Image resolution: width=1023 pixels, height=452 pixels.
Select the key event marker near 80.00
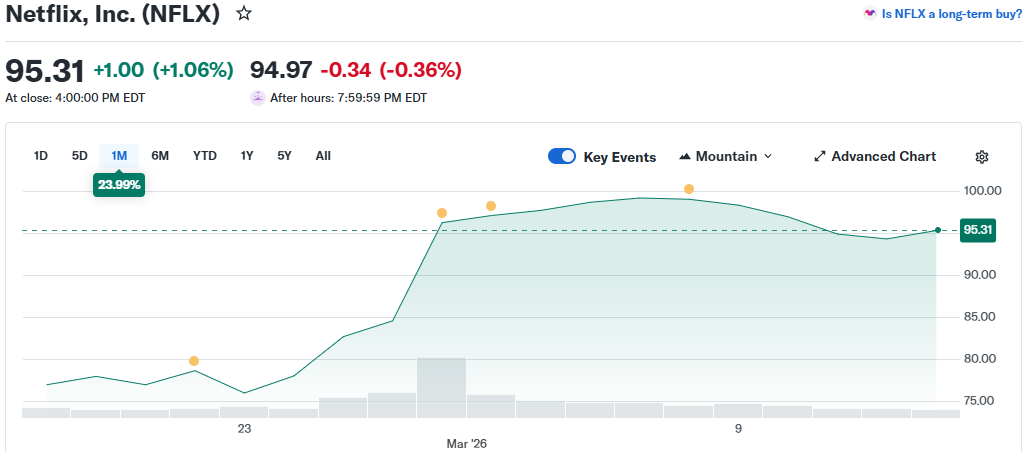(x=194, y=361)
